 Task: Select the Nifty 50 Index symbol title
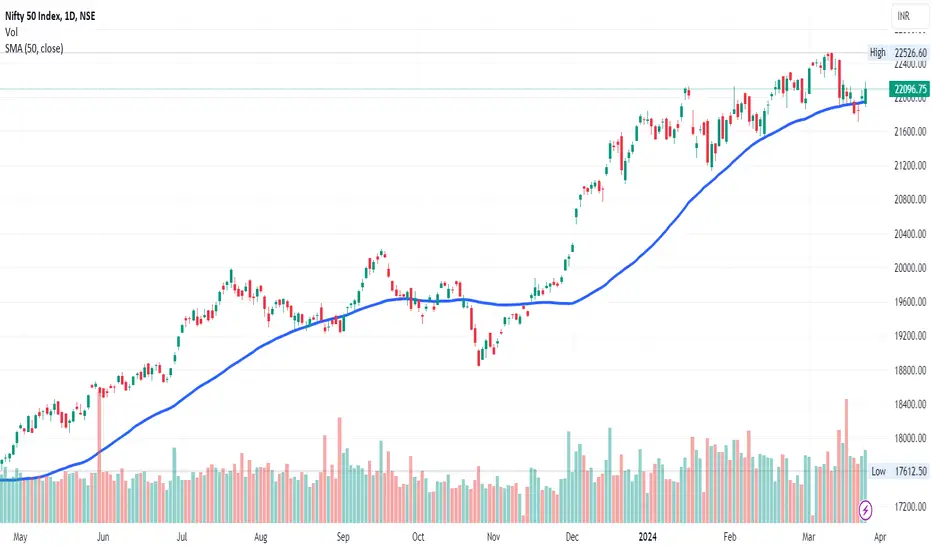pyautogui.click(x=50, y=16)
